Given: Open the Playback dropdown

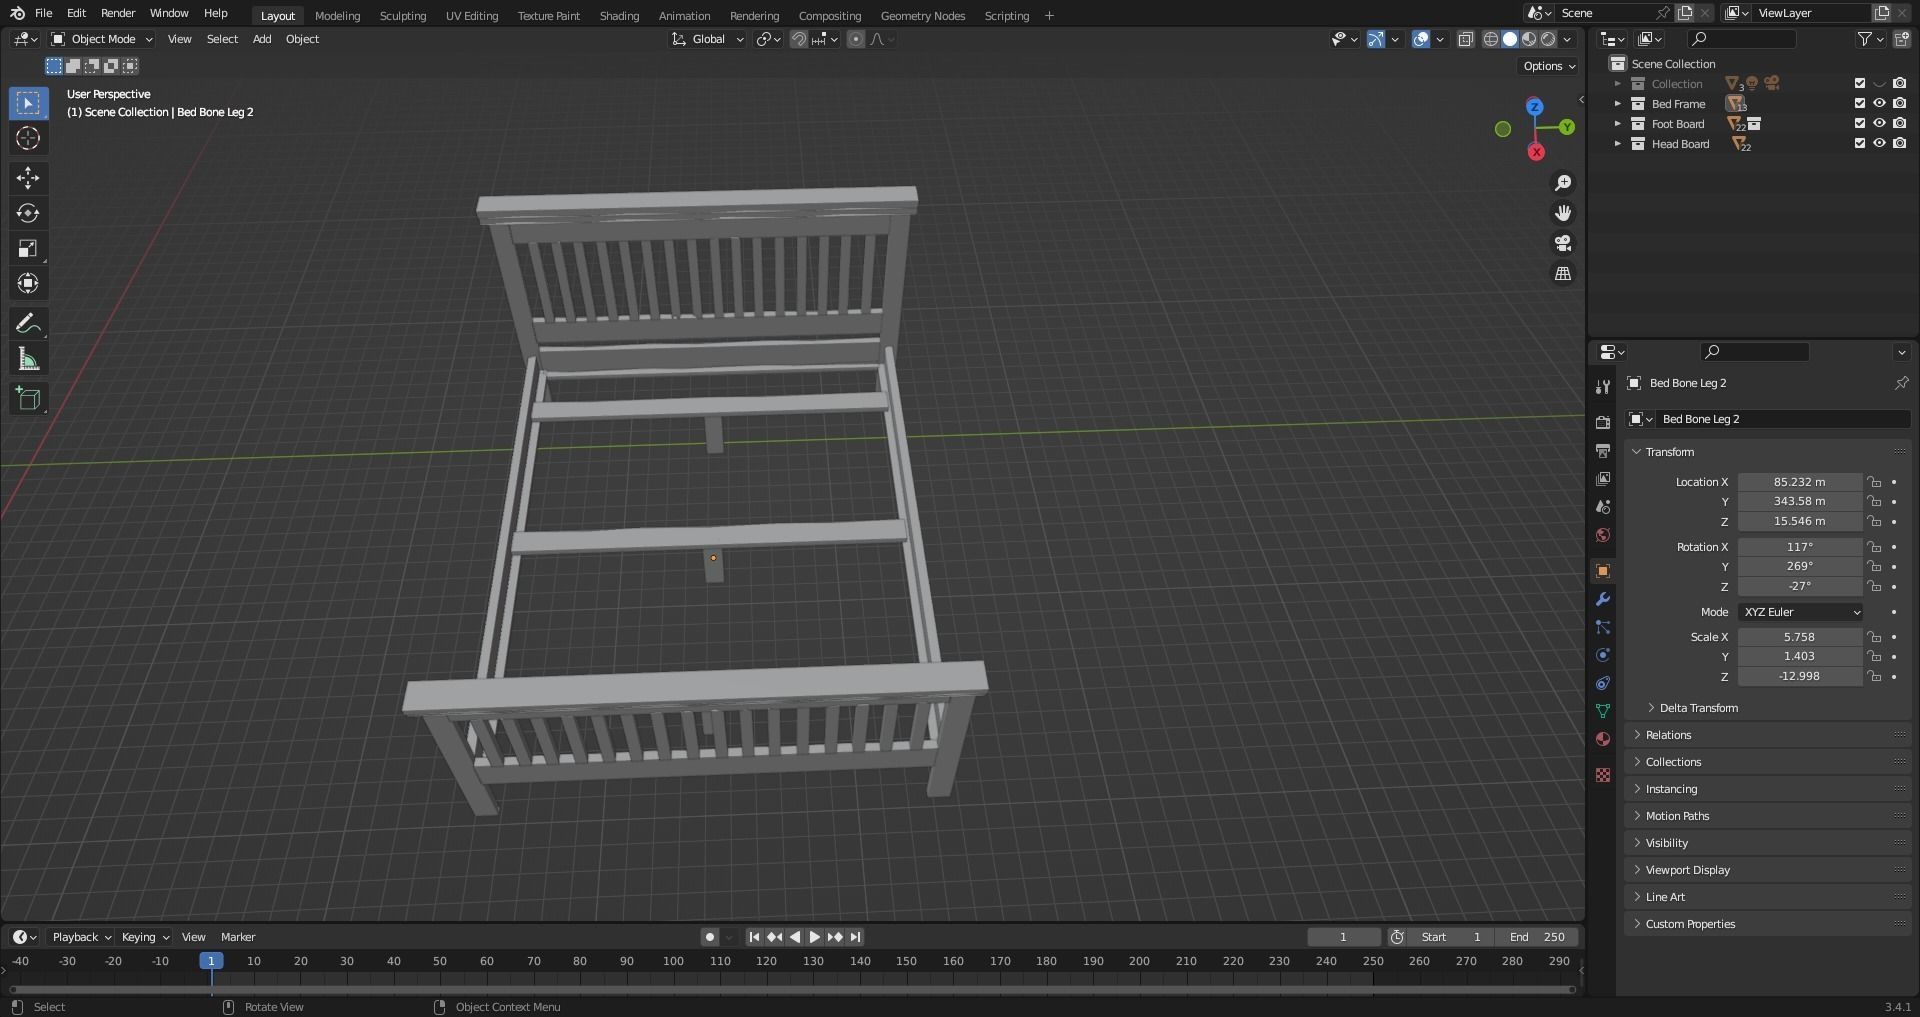Looking at the screenshot, I should (x=81, y=937).
